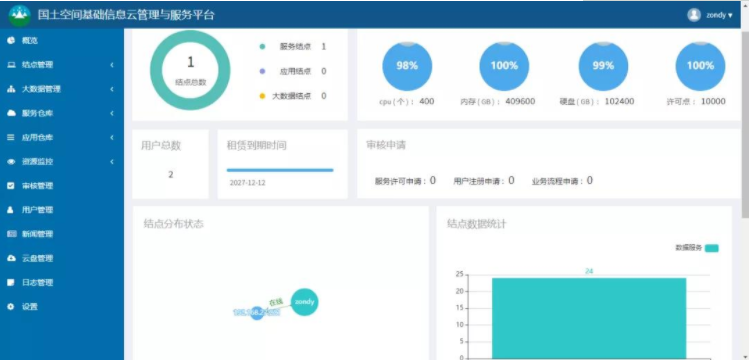Click the 设置 gear icon
The image size is (751, 360).
click(x=11, y=306)
